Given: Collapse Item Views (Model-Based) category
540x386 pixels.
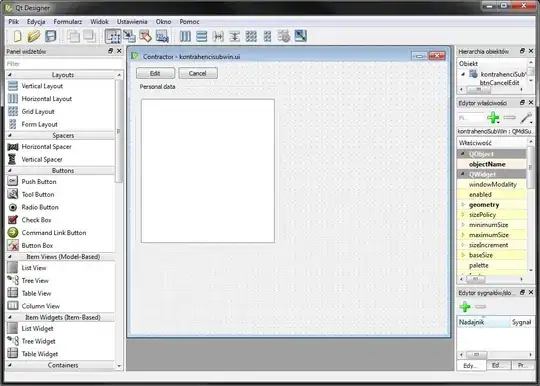Looking at the screenshot, I should (x=10, y=257).
